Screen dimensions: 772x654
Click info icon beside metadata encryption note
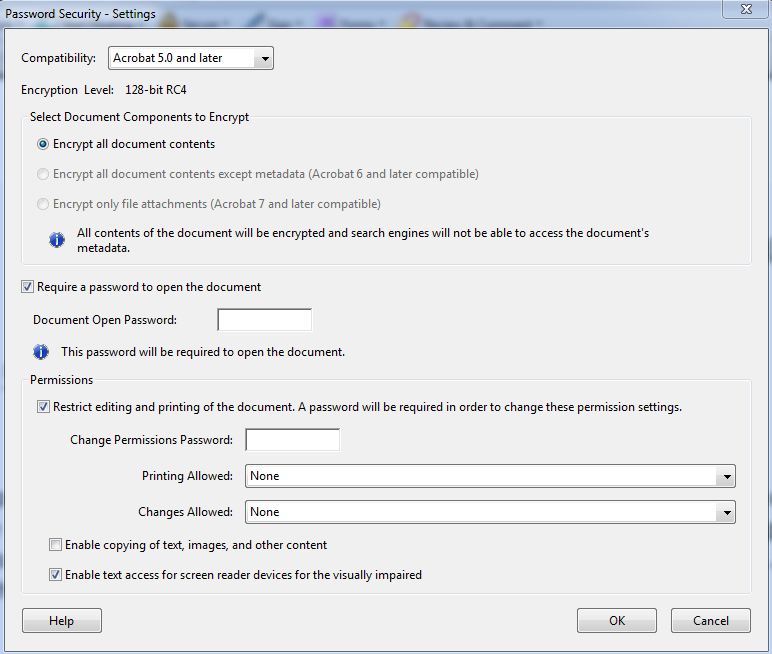pos(57,240)
